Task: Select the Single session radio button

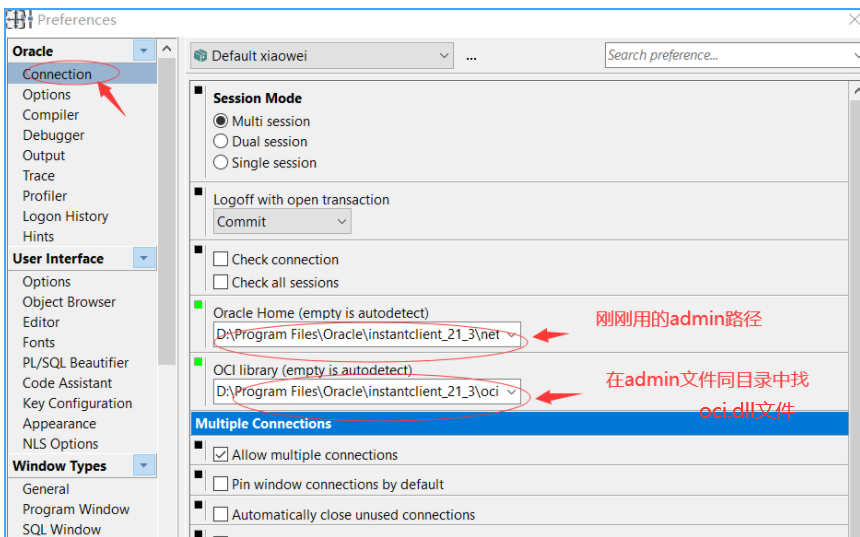Action: click(220, 162)
